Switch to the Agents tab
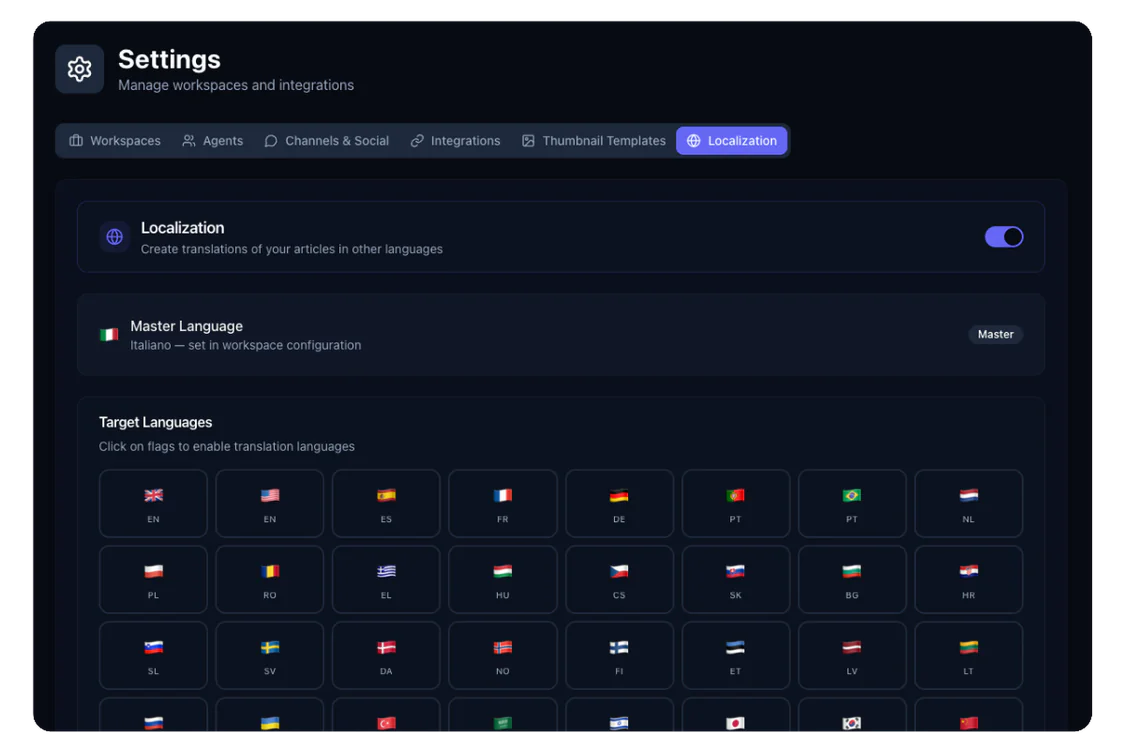 (212, 141)
